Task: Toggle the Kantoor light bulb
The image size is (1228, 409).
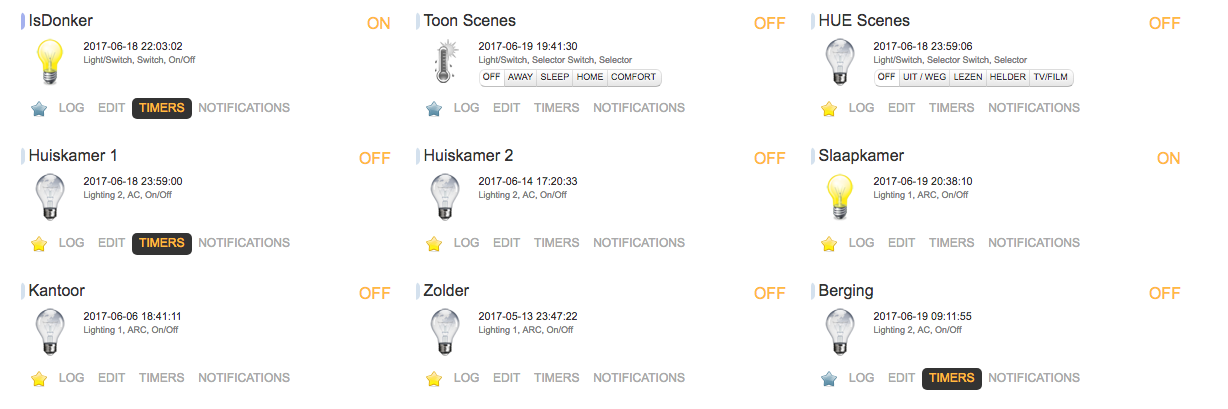Action: tap(49, 332)
